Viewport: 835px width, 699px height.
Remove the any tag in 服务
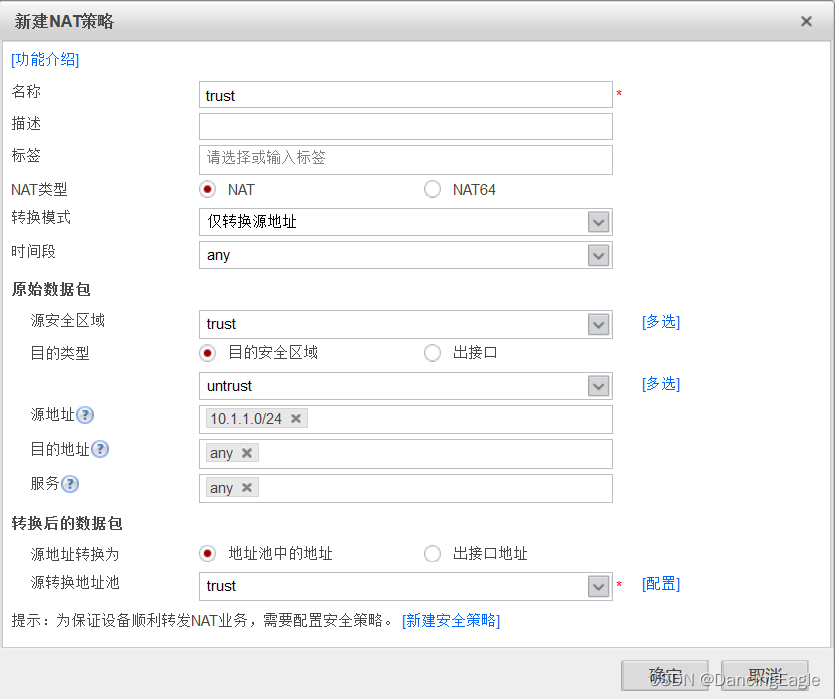(247, 488)
